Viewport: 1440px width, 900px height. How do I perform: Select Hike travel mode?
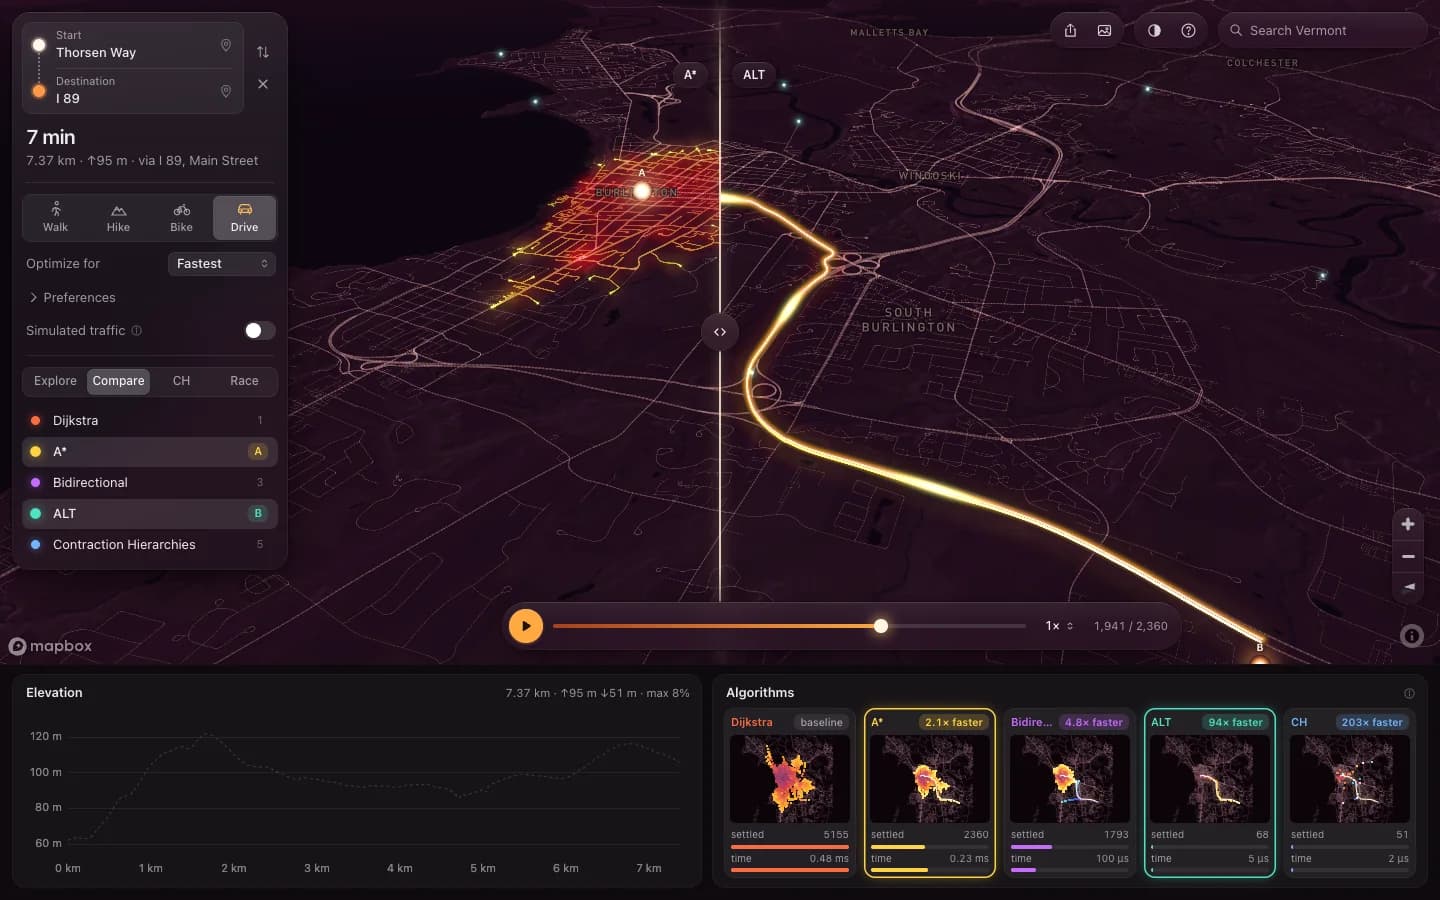pos(118,217)
